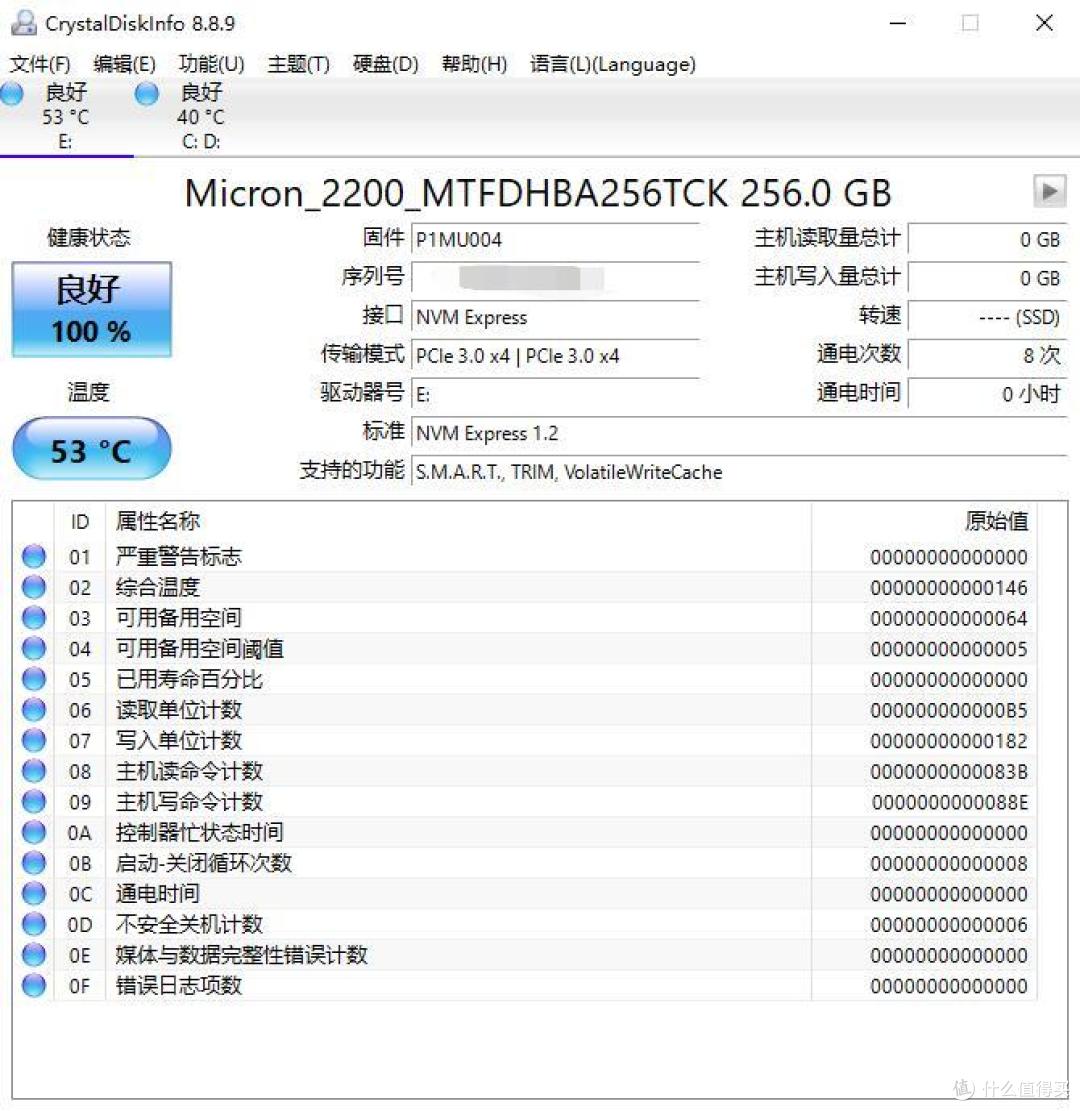Click the 主机写入量总计 value 0 GB
The height and width of the screenshot is (1111, 1080).
[987, 278]
